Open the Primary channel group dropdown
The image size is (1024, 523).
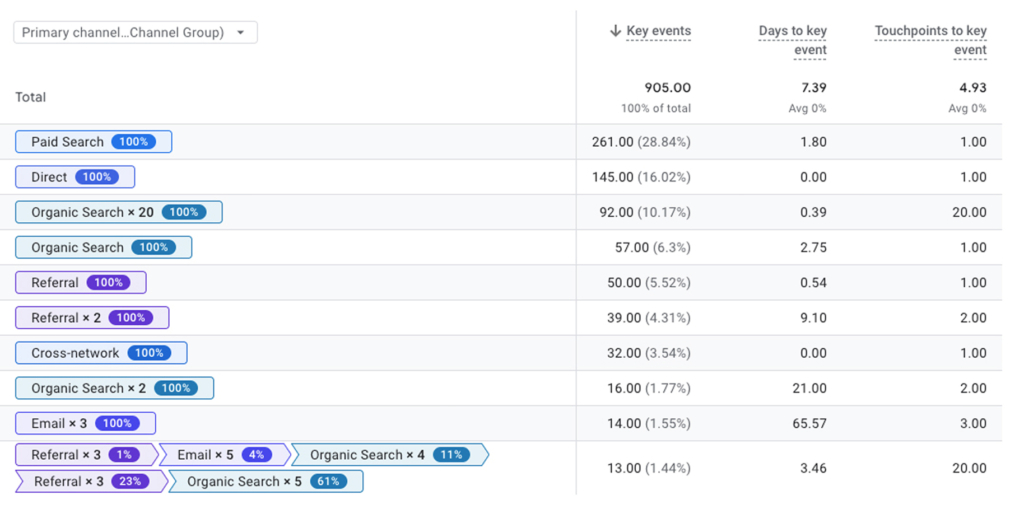pos(135,32)
